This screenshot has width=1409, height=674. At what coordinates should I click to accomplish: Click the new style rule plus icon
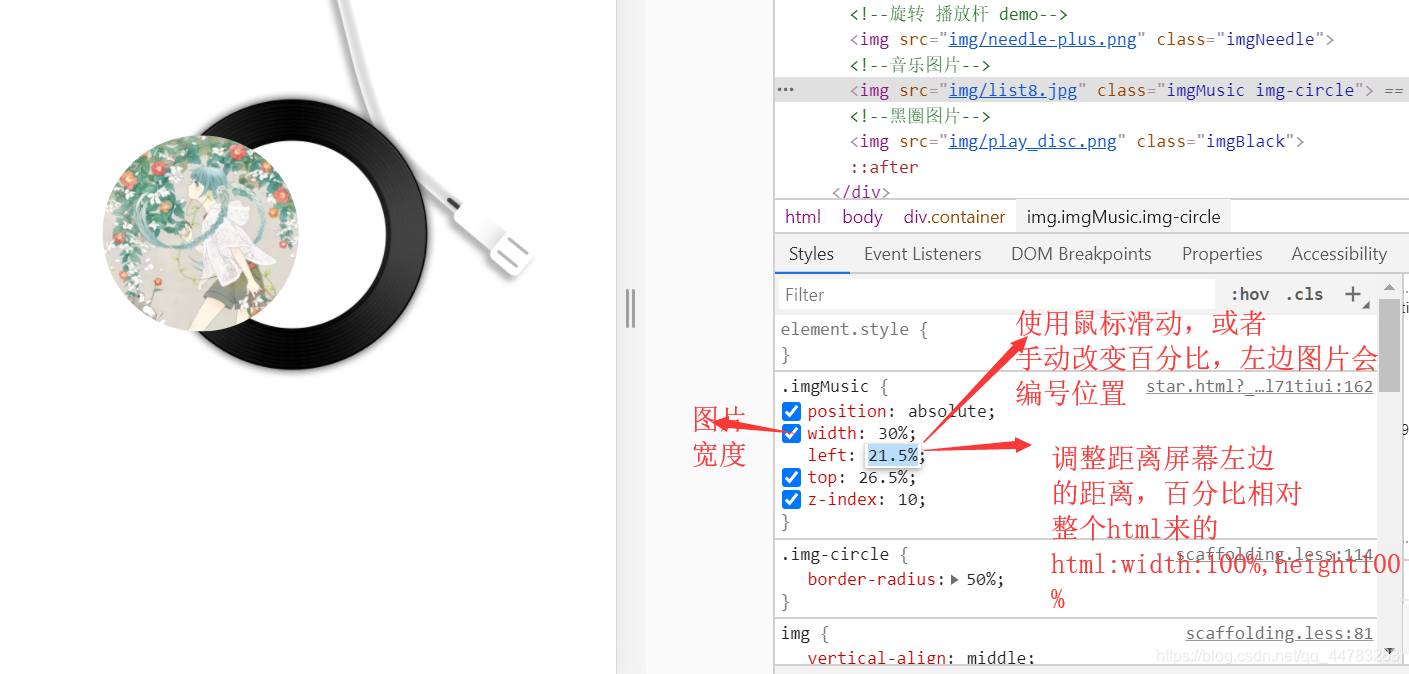point(1353,294)
